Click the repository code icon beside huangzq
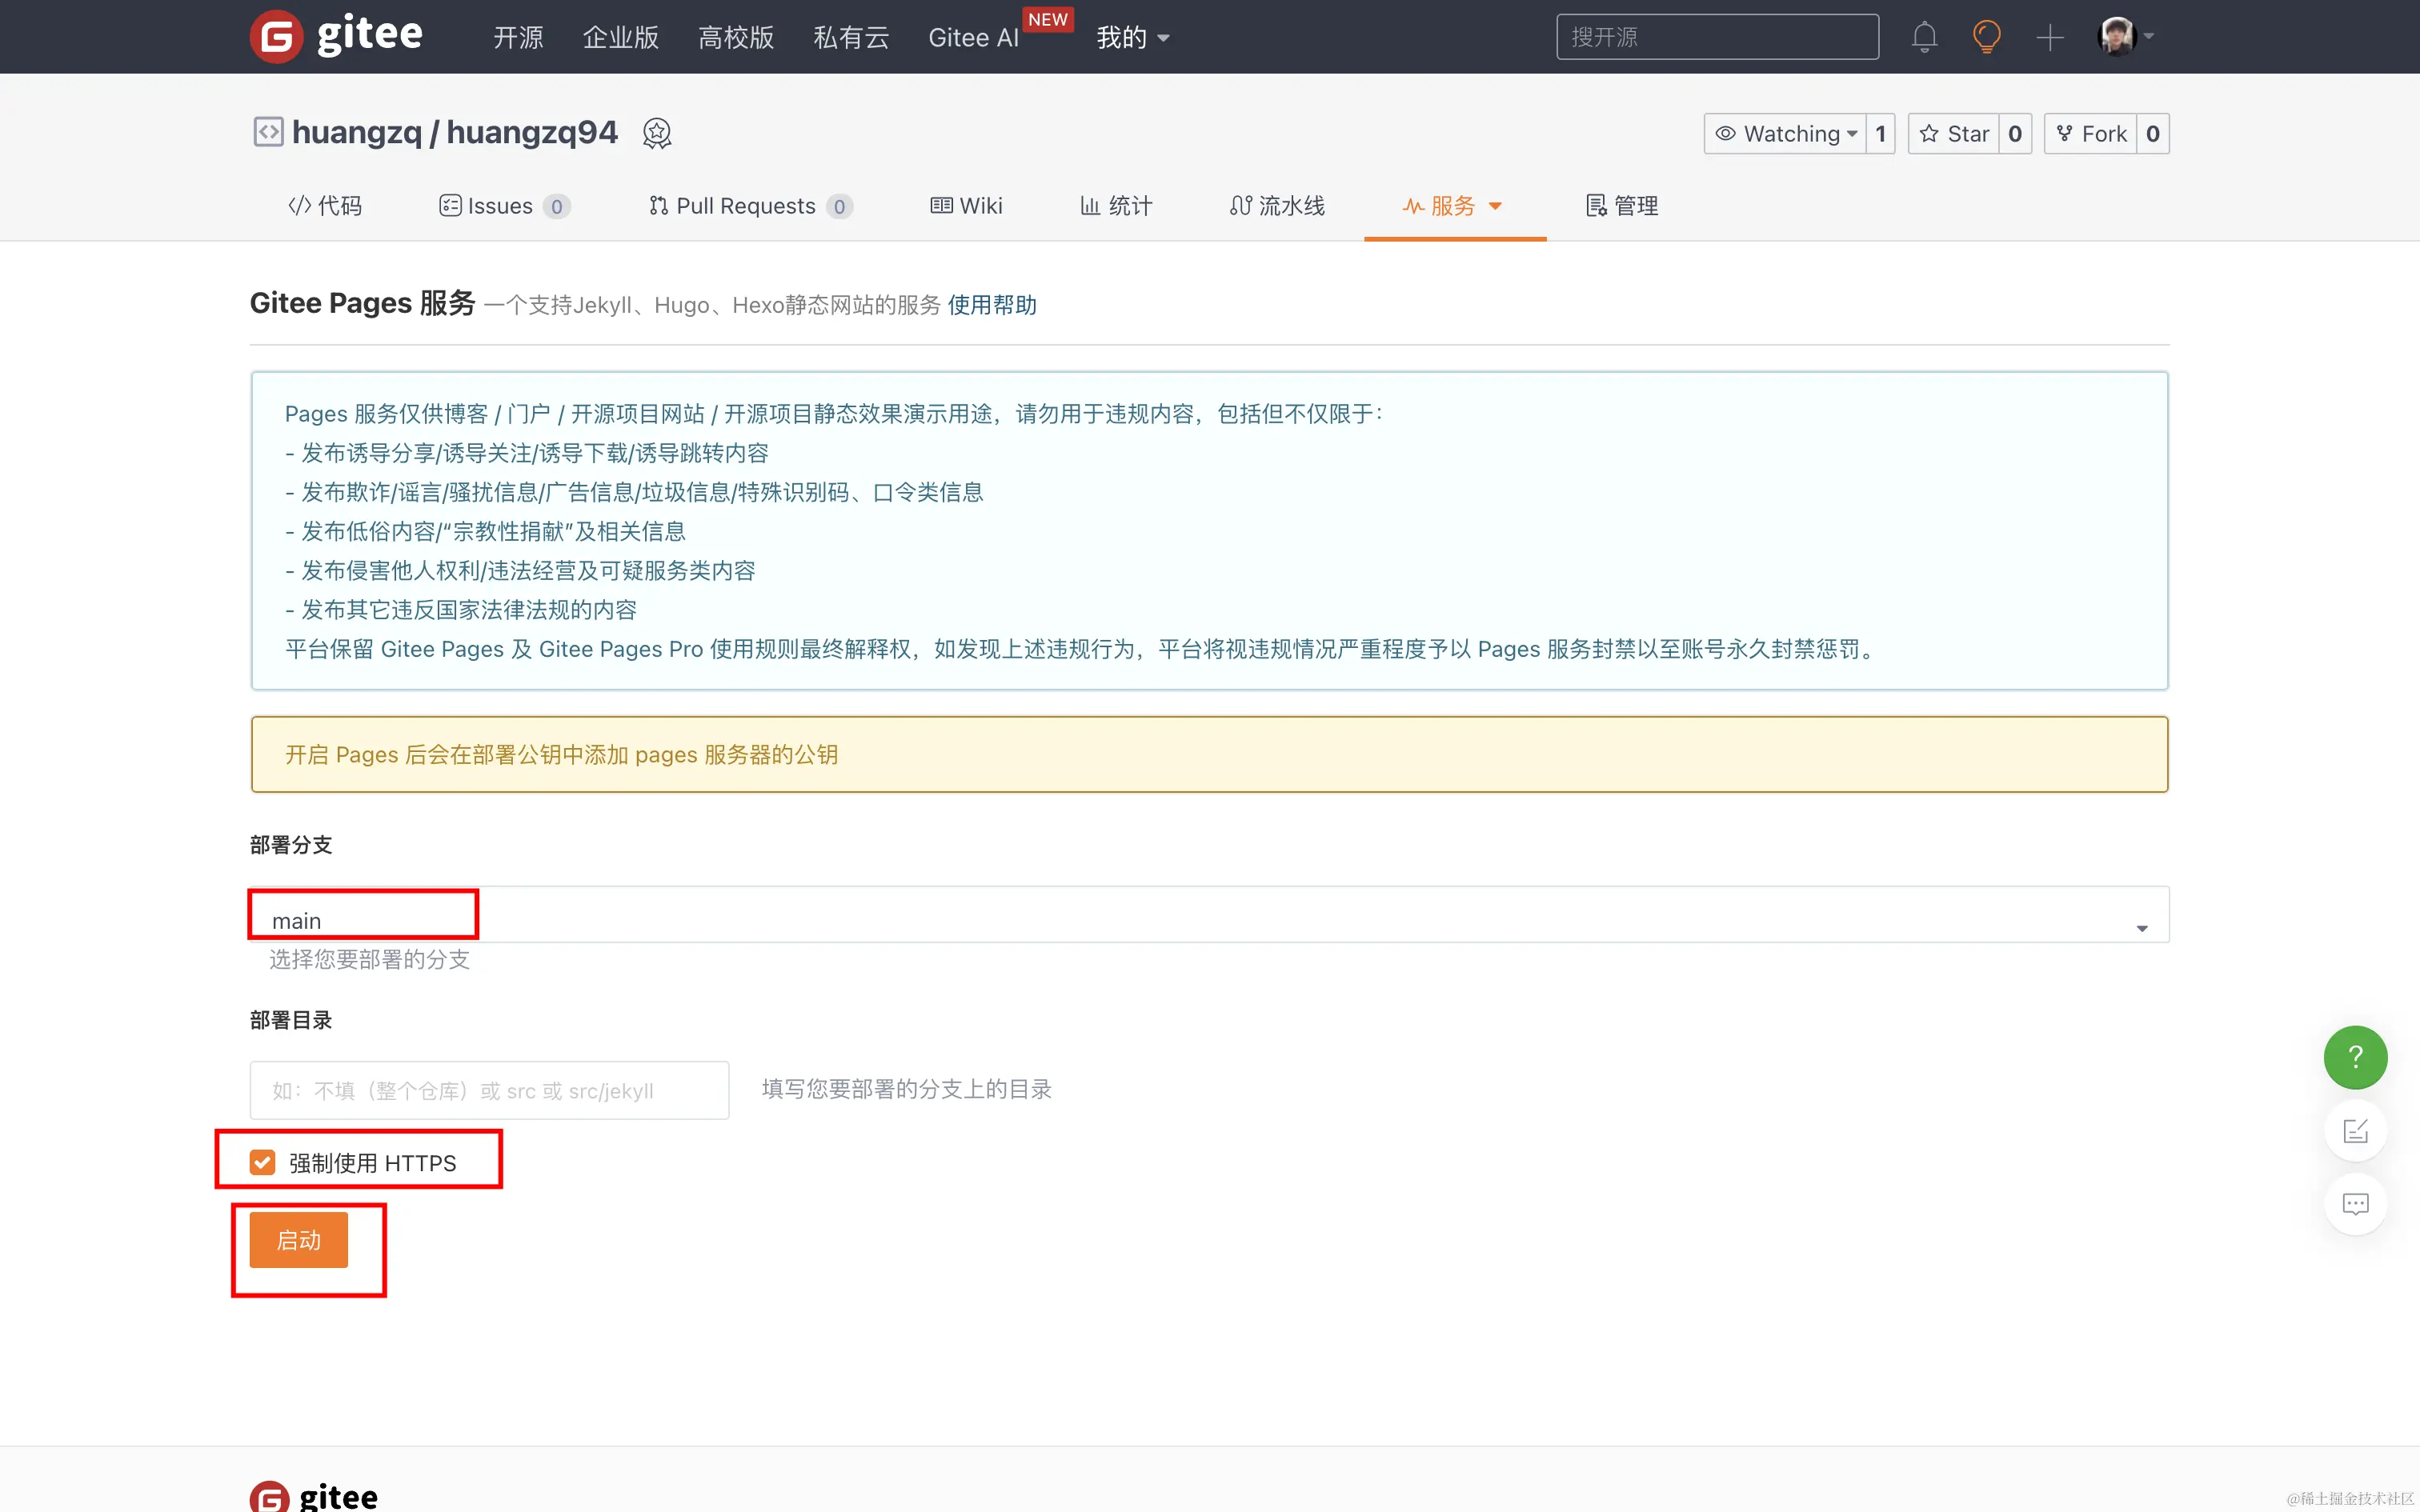 (268, 132)
